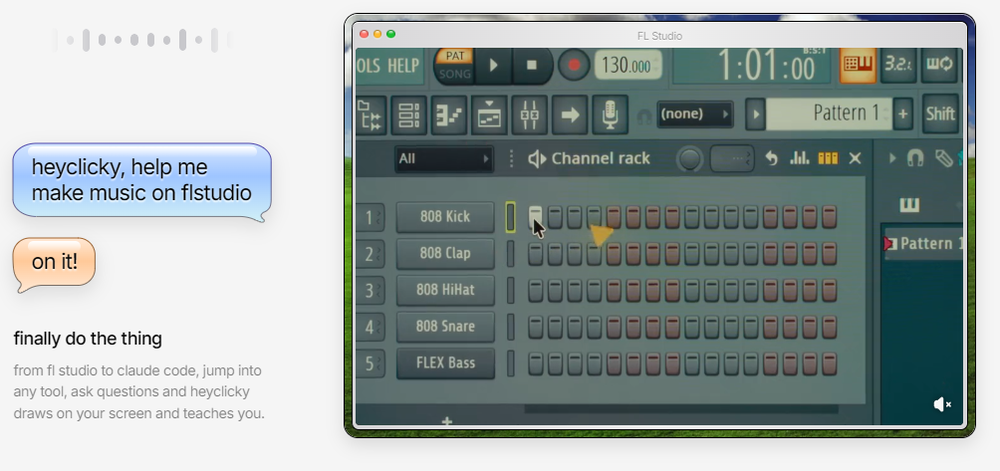Click the right-arrow toolbar icon

(570, 115)
